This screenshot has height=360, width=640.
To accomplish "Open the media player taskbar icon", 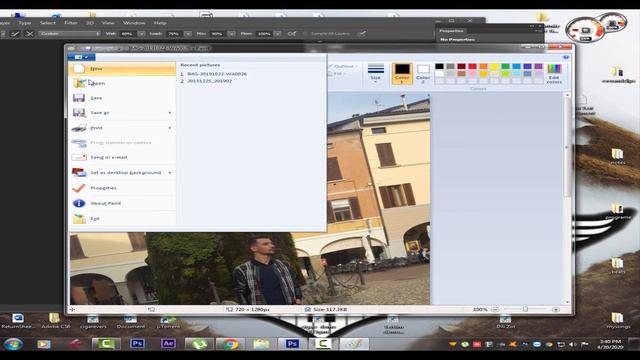I will tap(44, 344).
